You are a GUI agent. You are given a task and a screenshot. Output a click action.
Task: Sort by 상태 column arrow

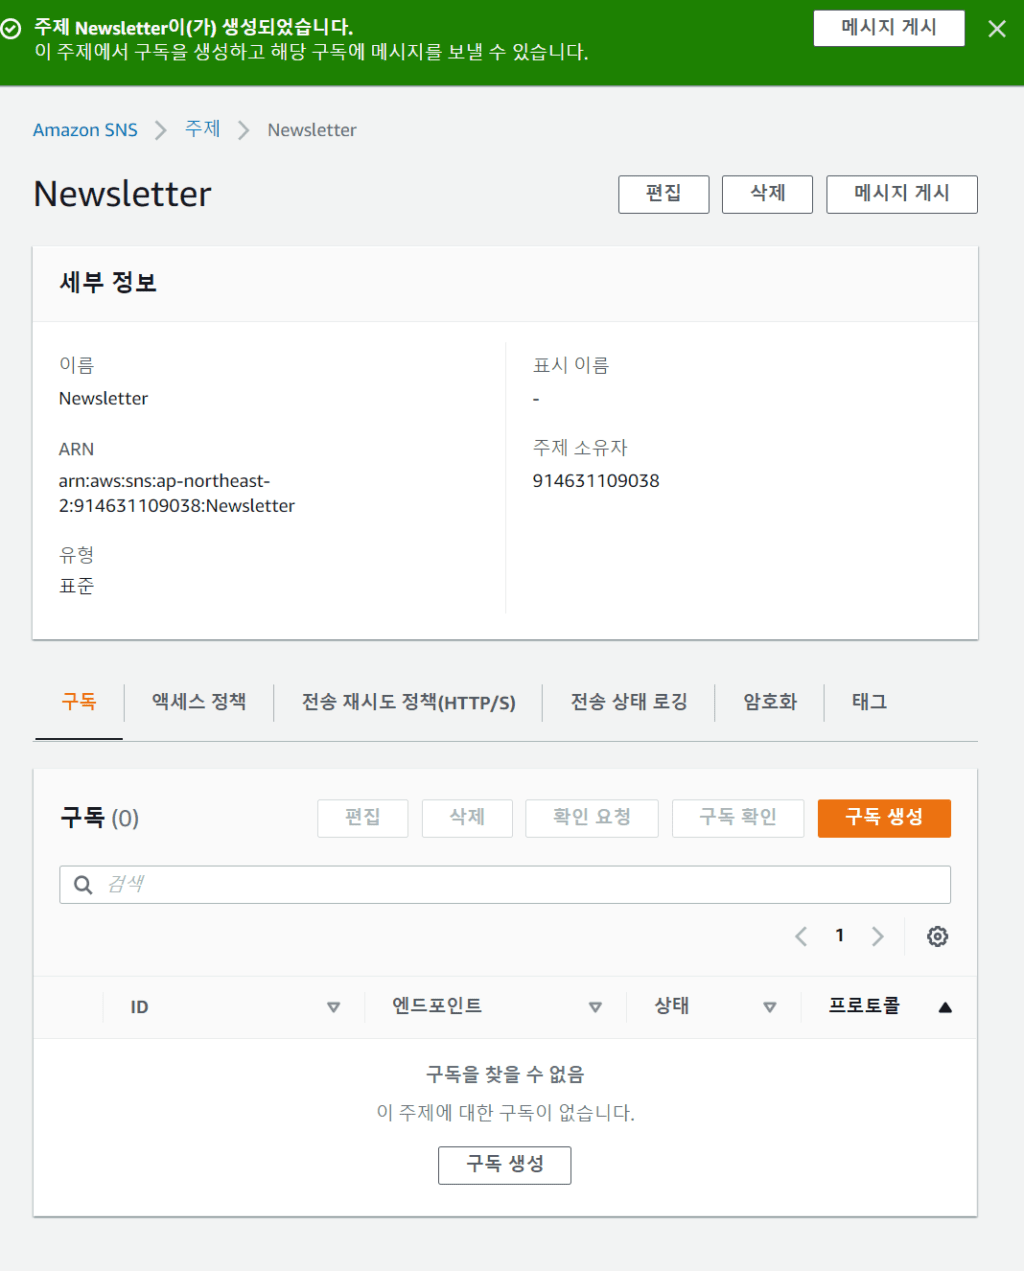coord(769,1007)
